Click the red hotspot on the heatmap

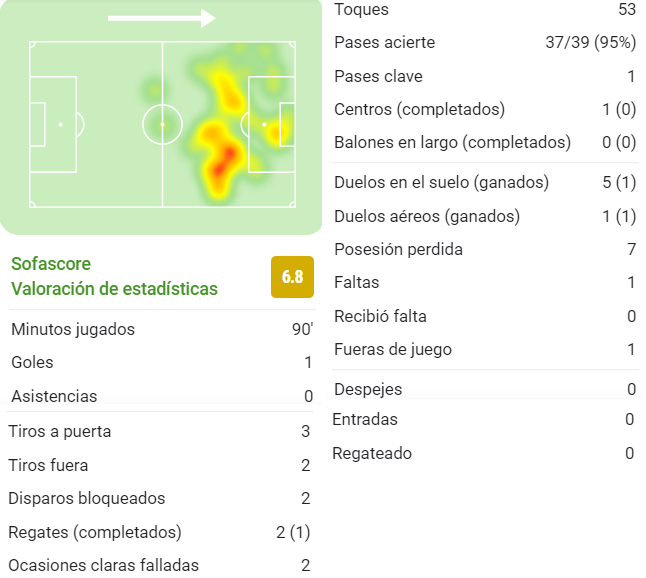[x=223, y=162]
